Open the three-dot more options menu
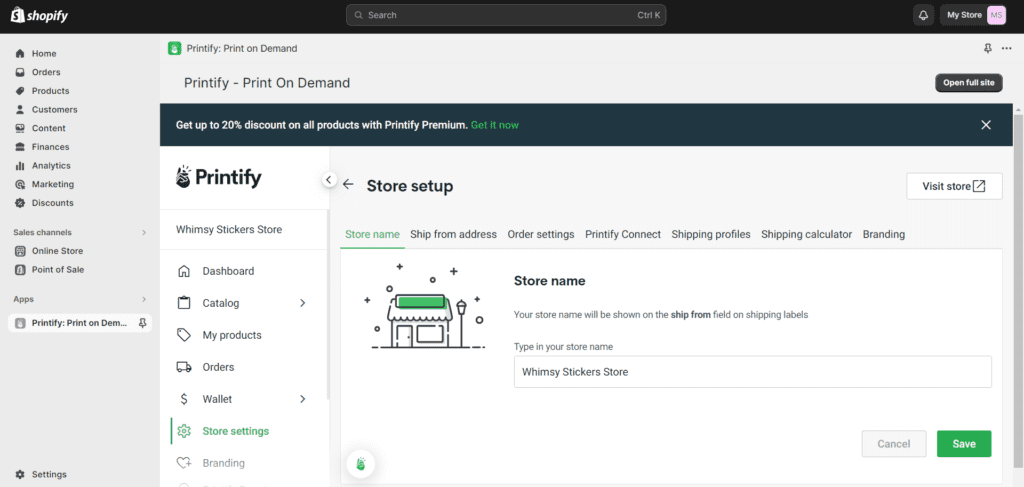 (1006, 48)
